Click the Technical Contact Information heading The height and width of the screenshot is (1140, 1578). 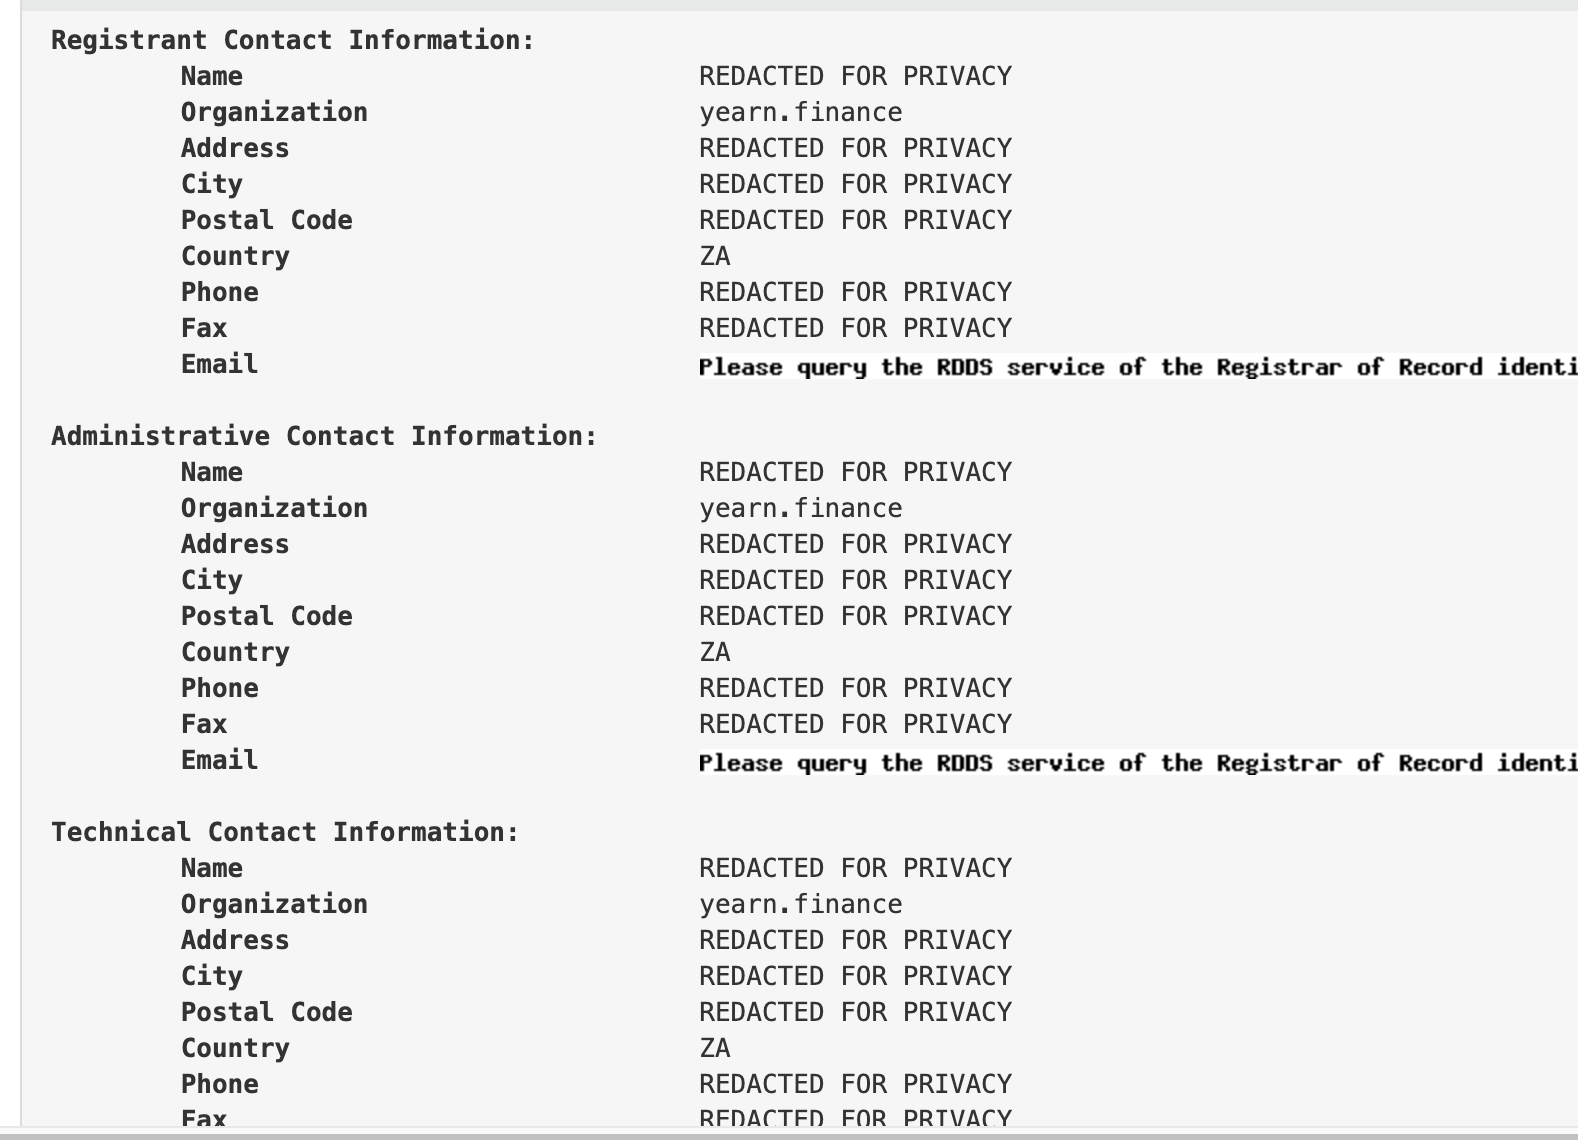285,832
